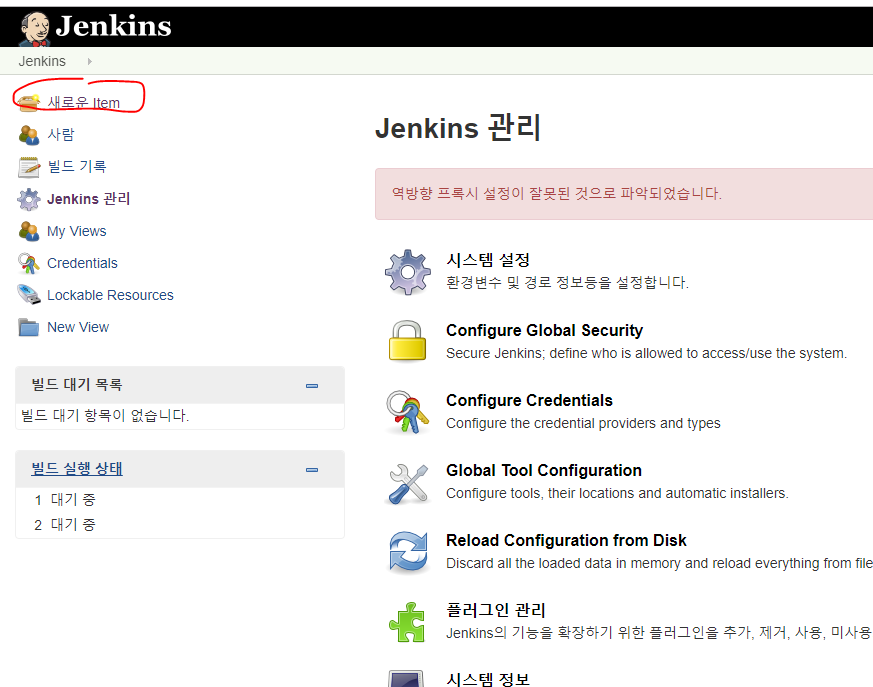Open the Lockable Resources link

tap(110, 295)
